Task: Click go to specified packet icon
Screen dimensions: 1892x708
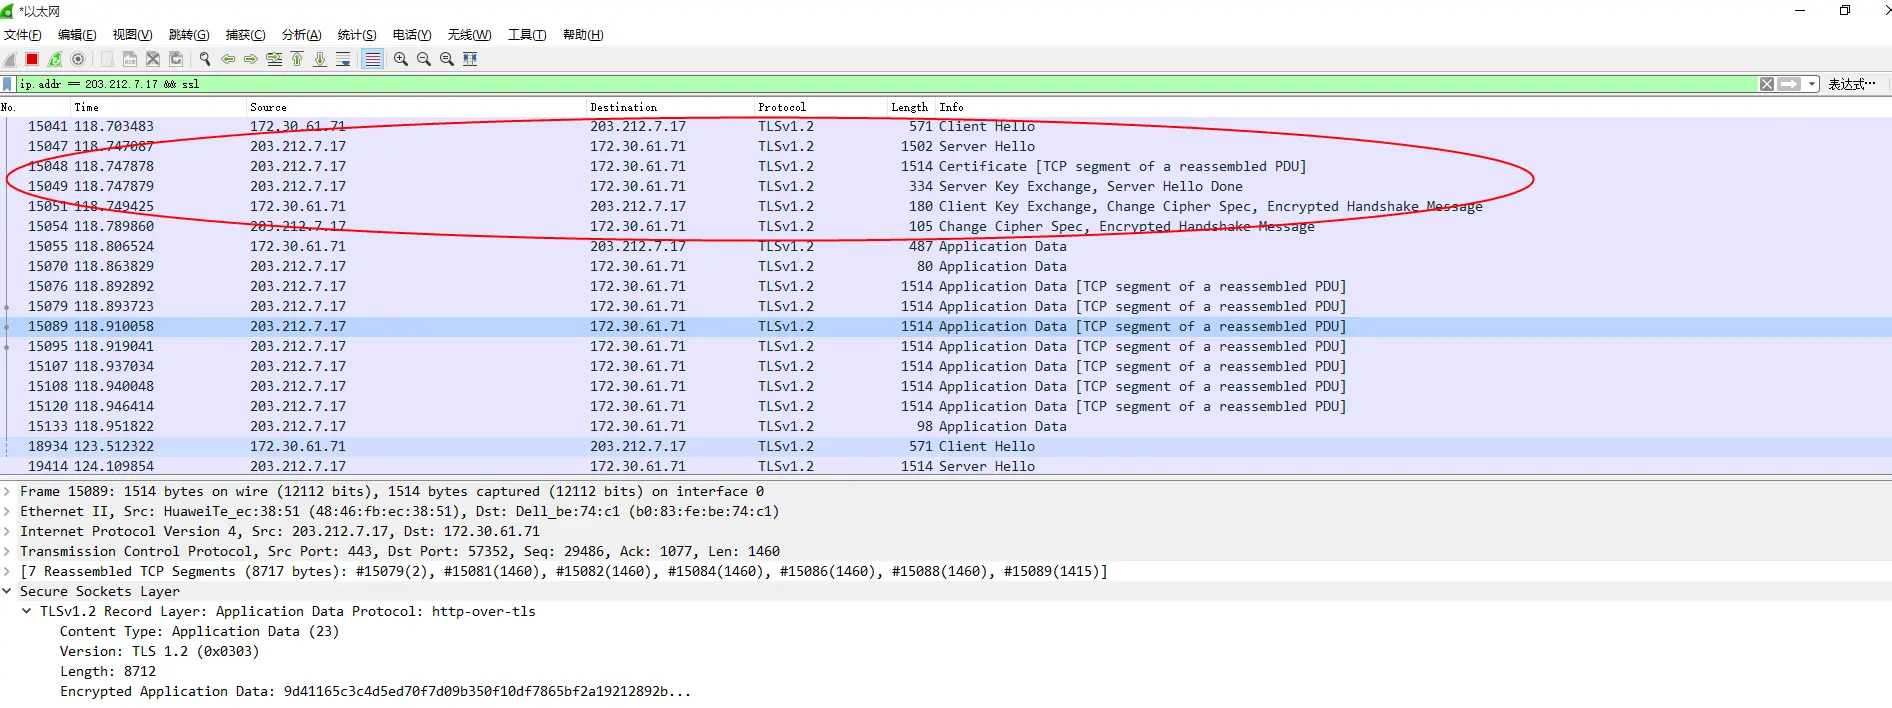Action: [274, 59]
